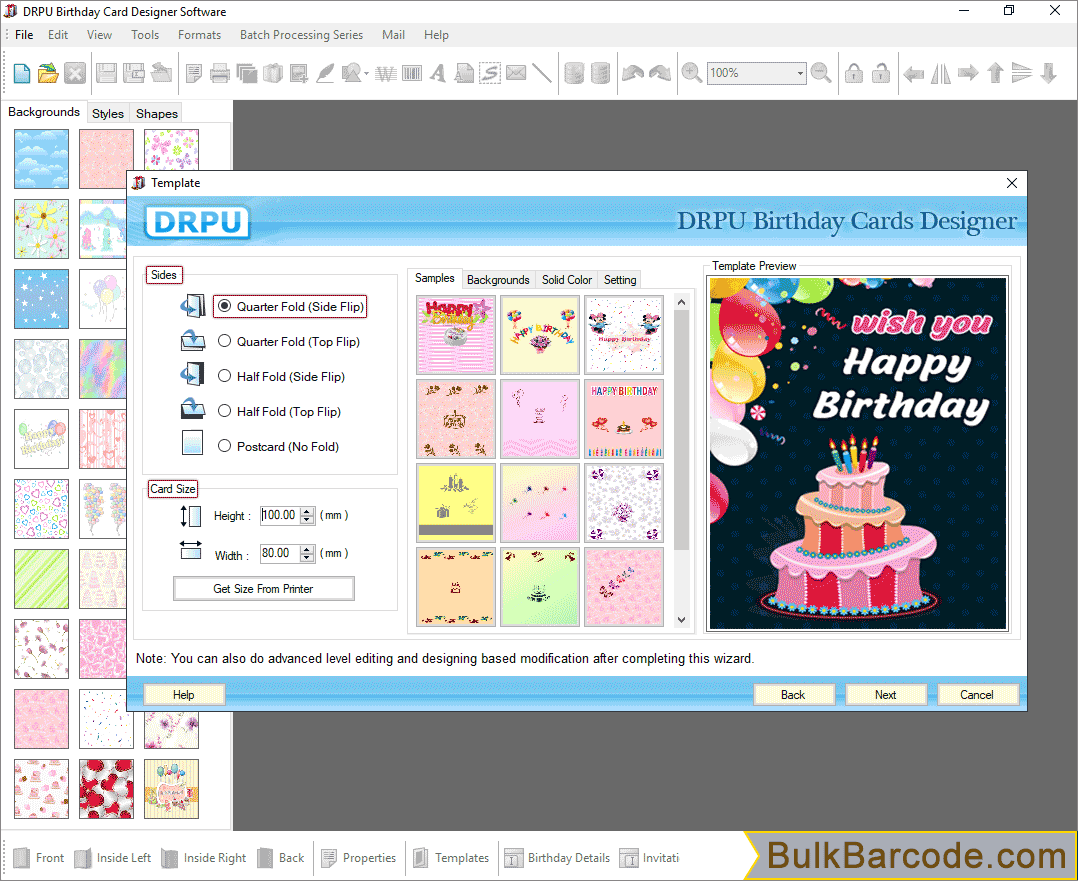Click the Get Size From Printer button
Viewport: 1078px width, 881px height.
pos(263,589)
